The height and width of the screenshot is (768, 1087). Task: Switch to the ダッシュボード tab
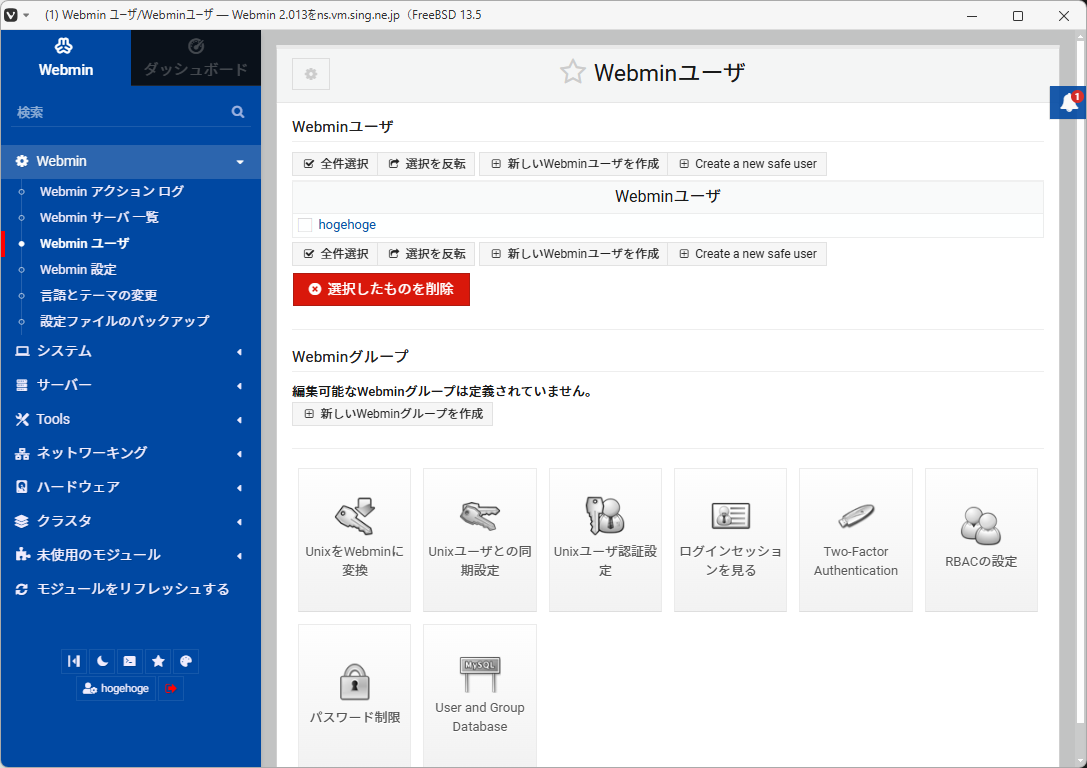click(195, 58)
